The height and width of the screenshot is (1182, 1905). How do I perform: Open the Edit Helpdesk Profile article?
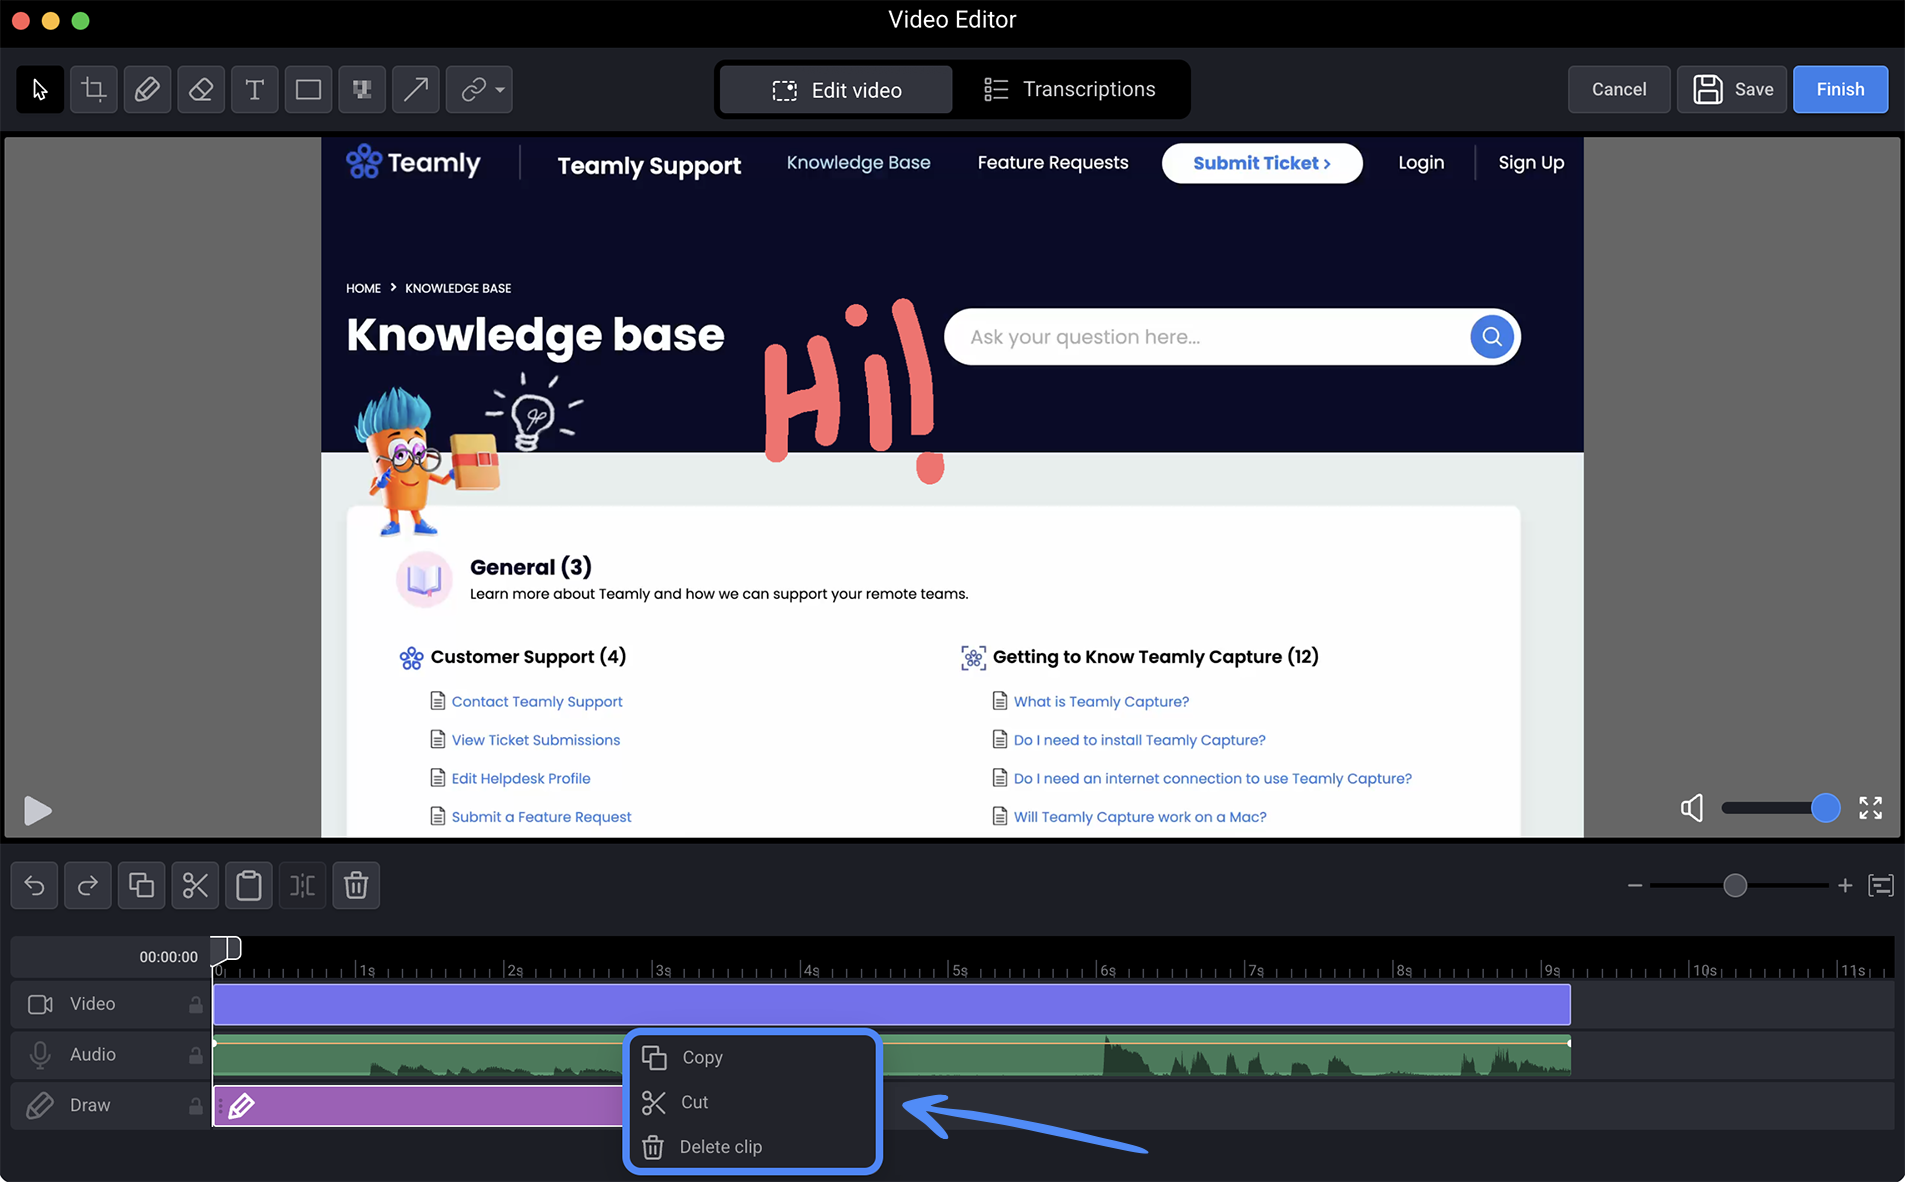pyautogui.click(x=521, y=779)
